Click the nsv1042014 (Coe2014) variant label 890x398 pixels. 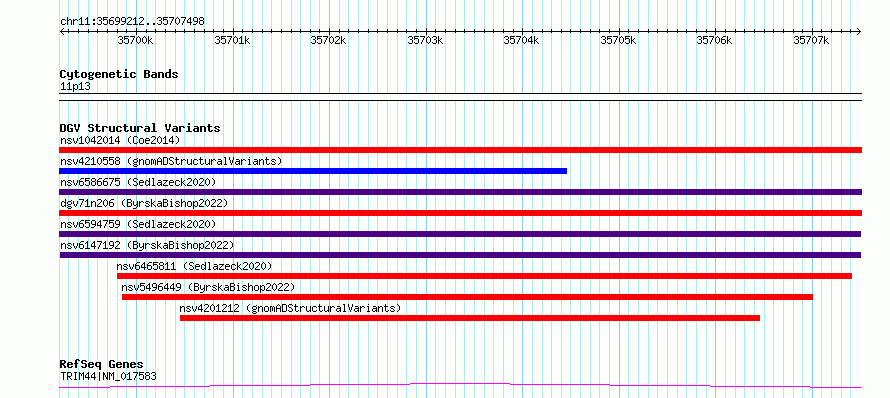pyautogui.click(x=120, y=140)
